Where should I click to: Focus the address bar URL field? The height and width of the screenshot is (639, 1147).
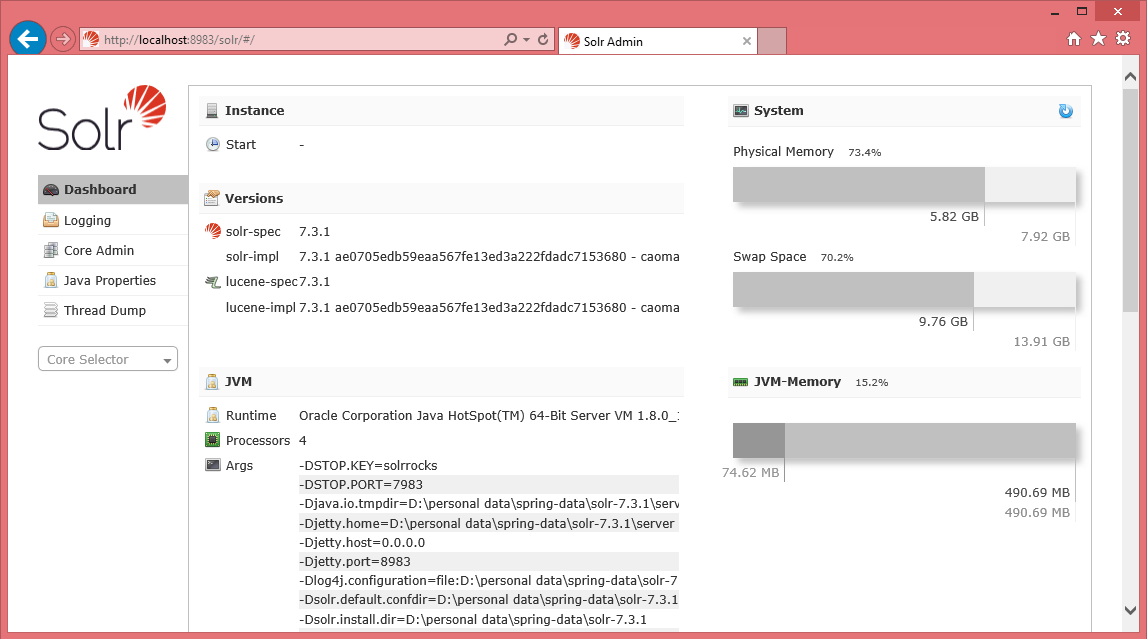click(x=300, y=39)
